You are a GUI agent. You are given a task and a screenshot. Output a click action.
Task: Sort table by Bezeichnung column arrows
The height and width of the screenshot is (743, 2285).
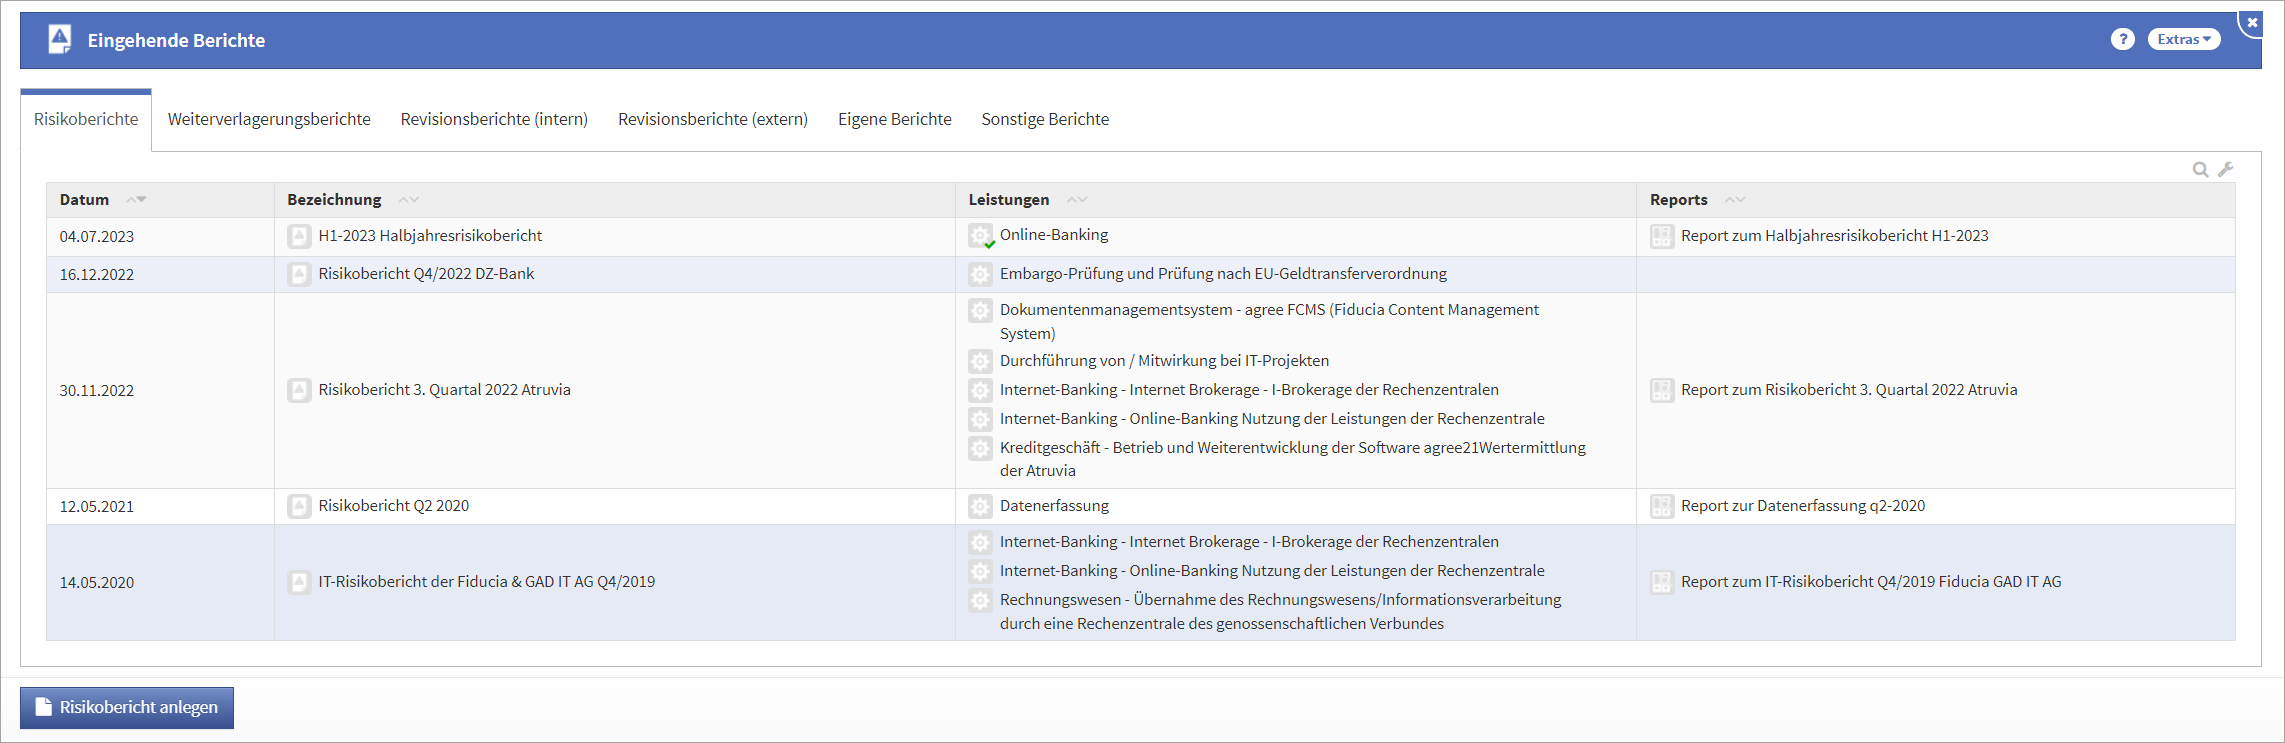click(x=409, y=200)
